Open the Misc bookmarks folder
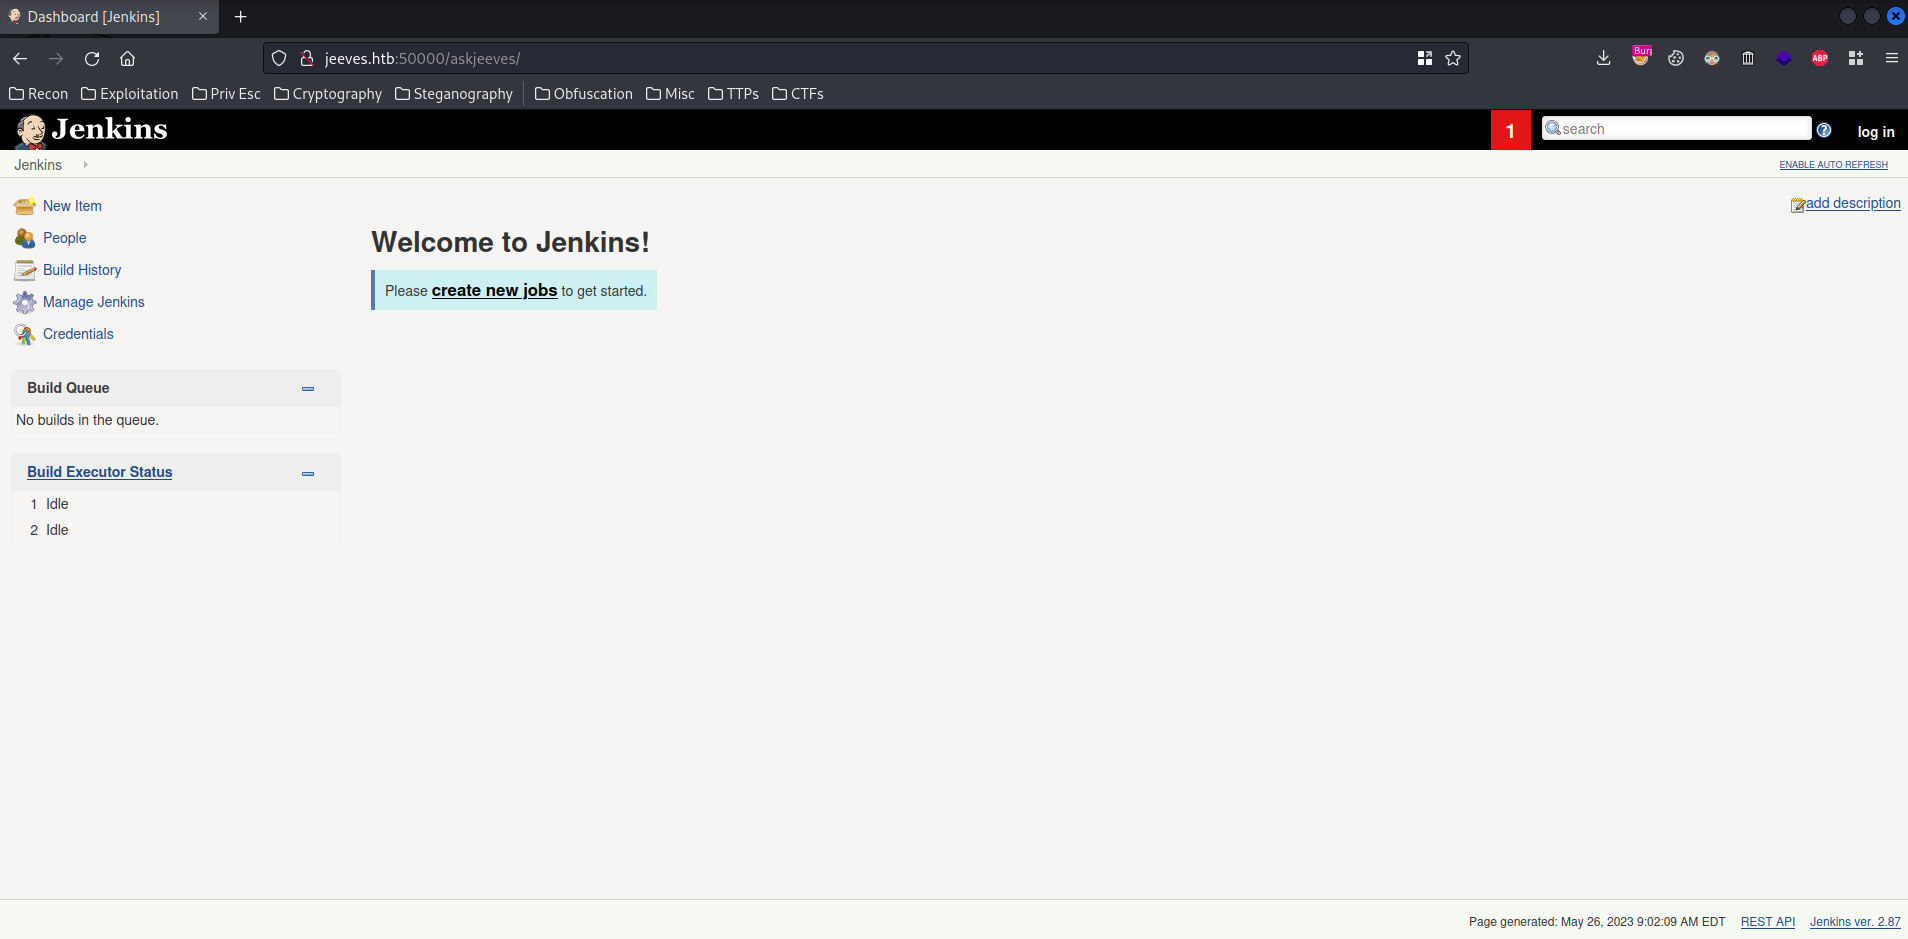This screenshot has height=939, width=1908. point(670,94)
